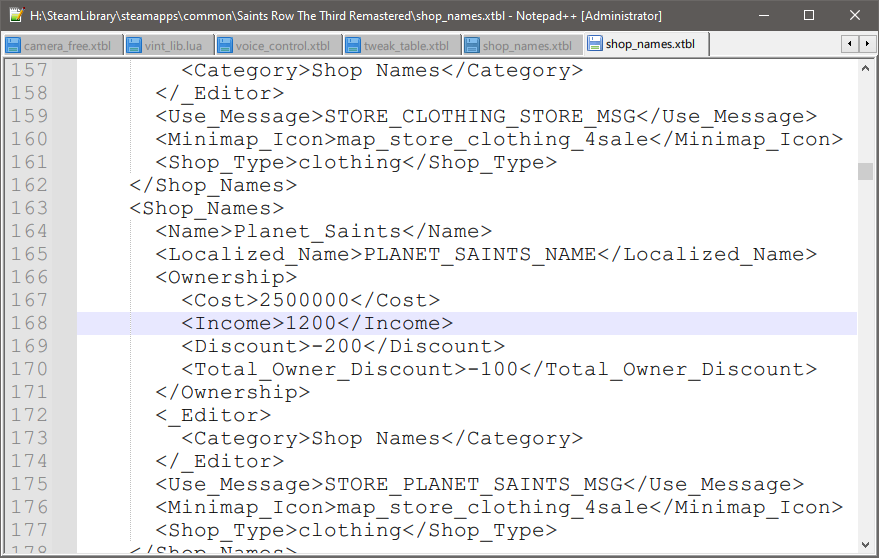
Task: Click closing _Editor tag on line 158
Action: point(220,93)
